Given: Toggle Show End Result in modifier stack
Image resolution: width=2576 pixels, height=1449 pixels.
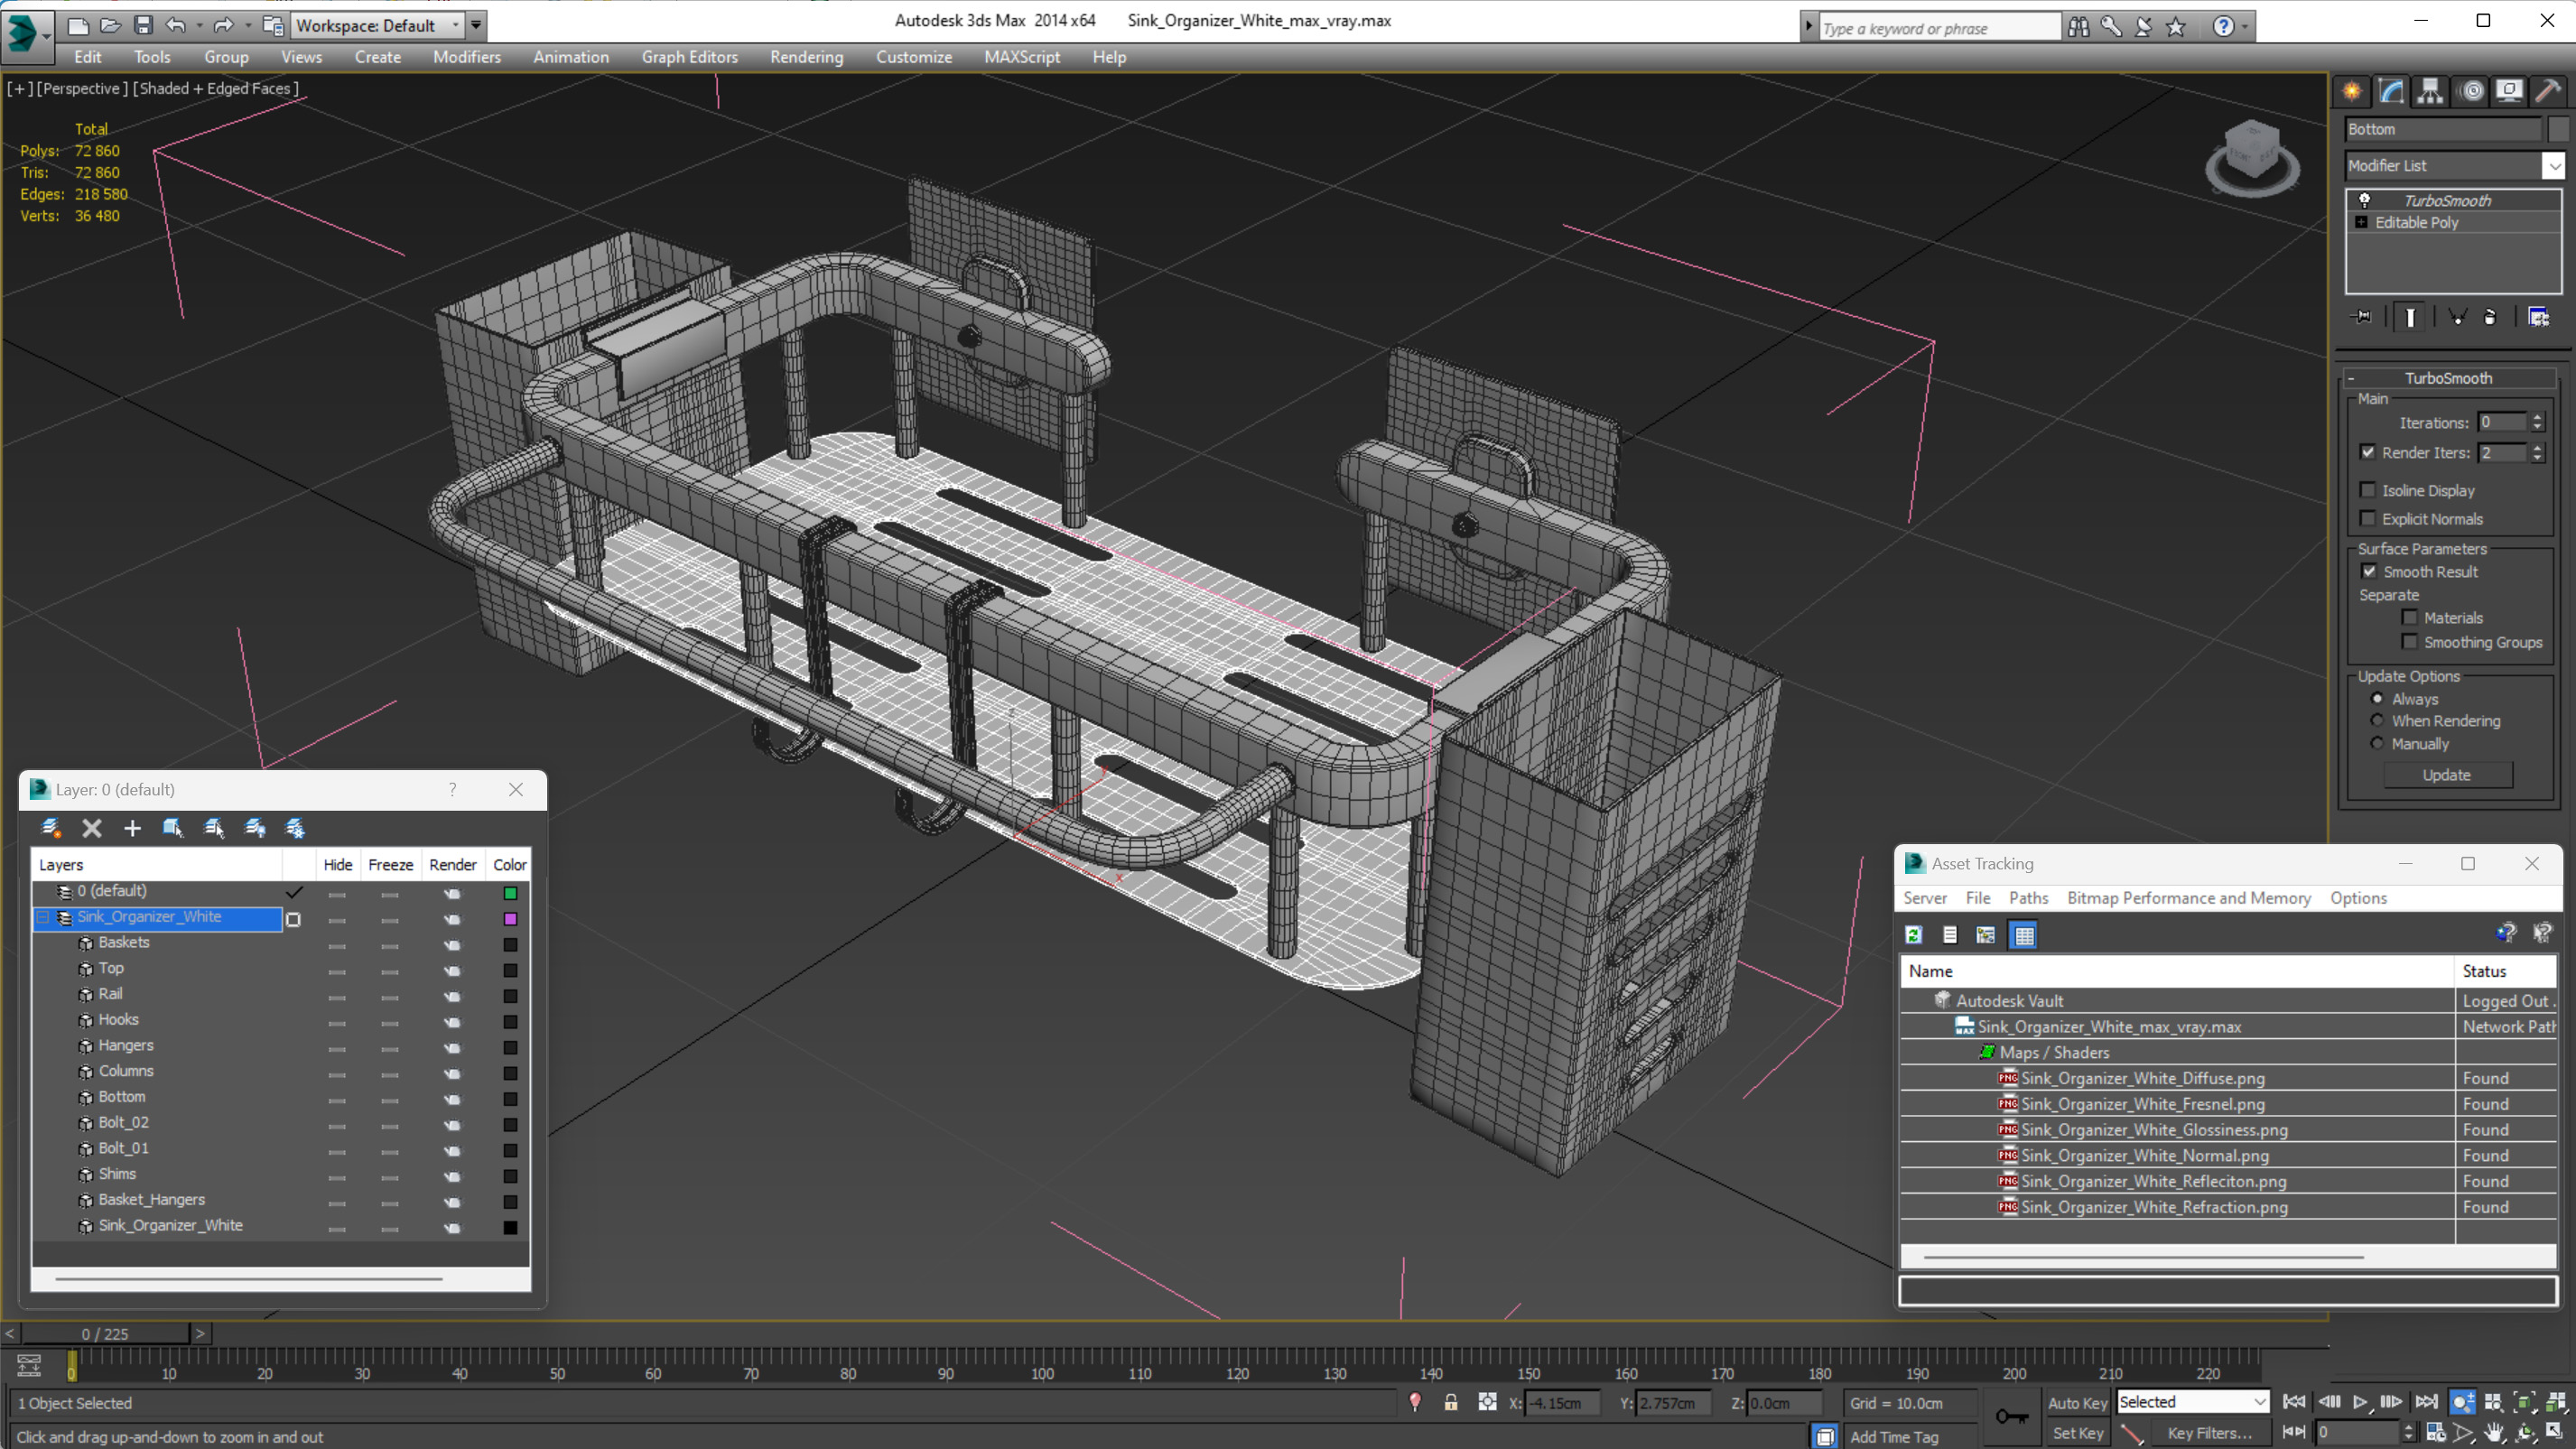Looking at the screenshot, I should (x=2410, y=317).
